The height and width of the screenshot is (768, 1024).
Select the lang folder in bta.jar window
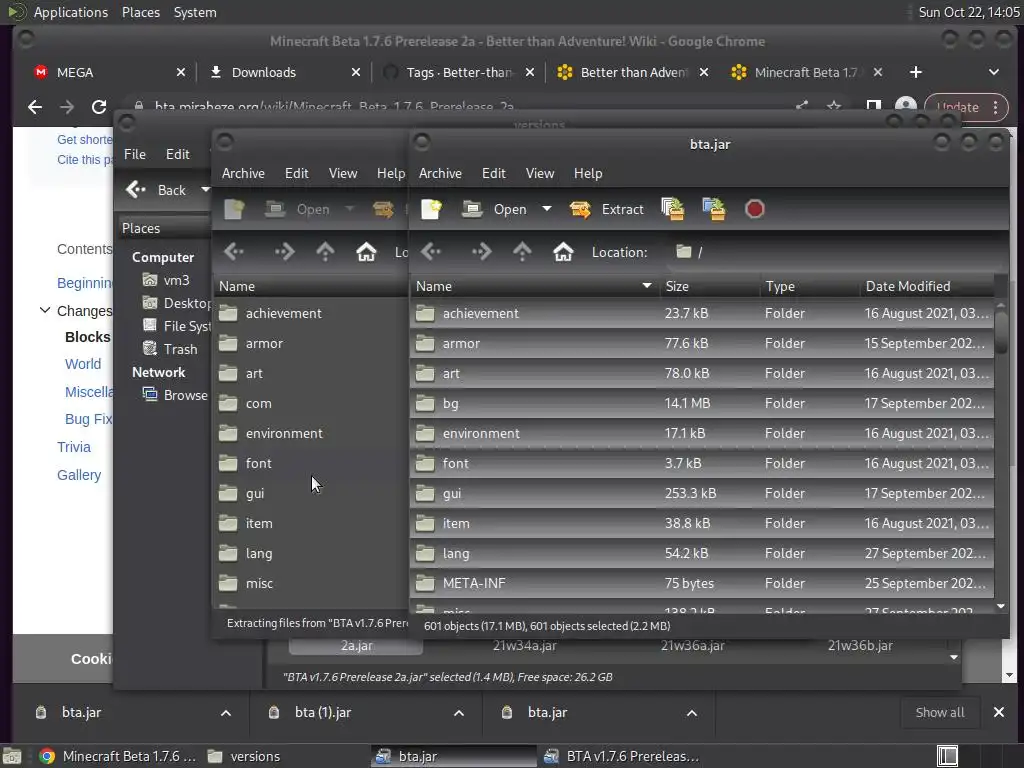pyautogui.click(x=701, y=554)
